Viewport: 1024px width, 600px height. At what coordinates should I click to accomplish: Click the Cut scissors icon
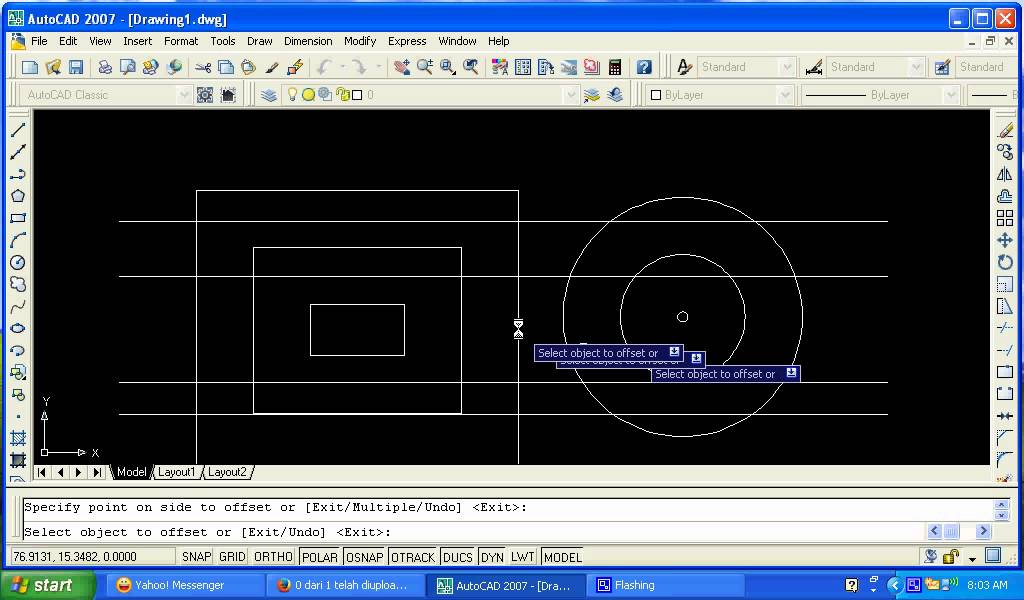pos(203,67)
